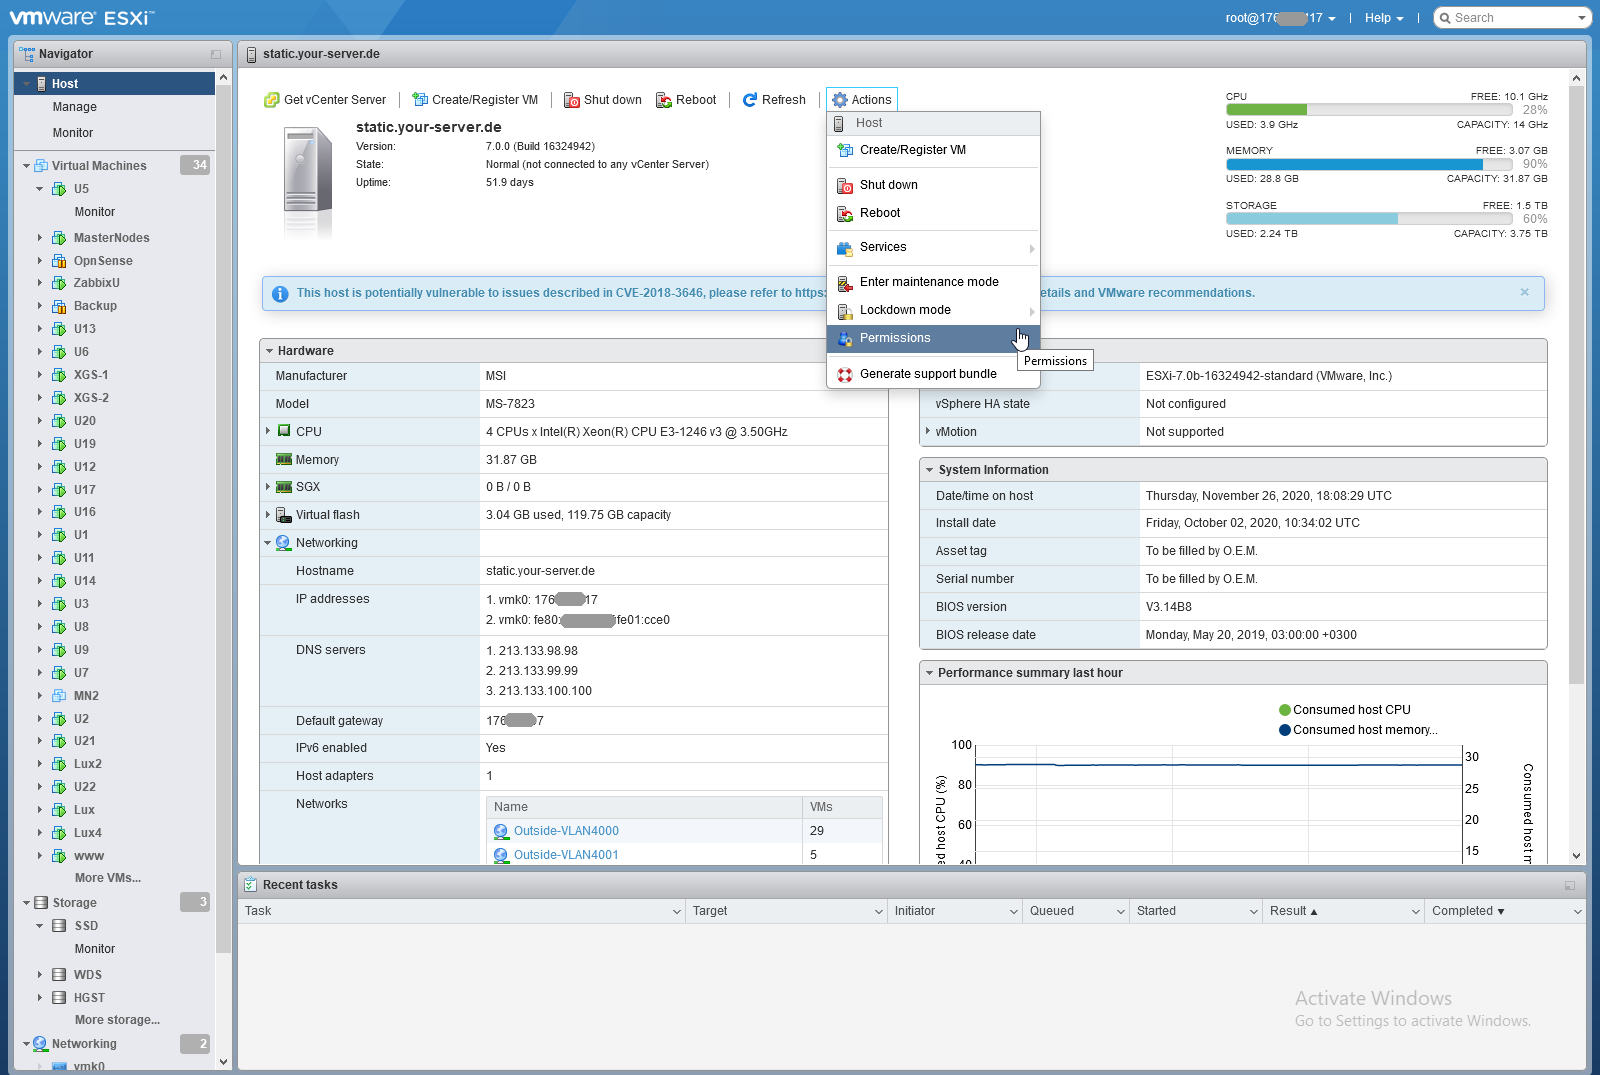Open the search box dropdown arrow

tap(1581, 18)
